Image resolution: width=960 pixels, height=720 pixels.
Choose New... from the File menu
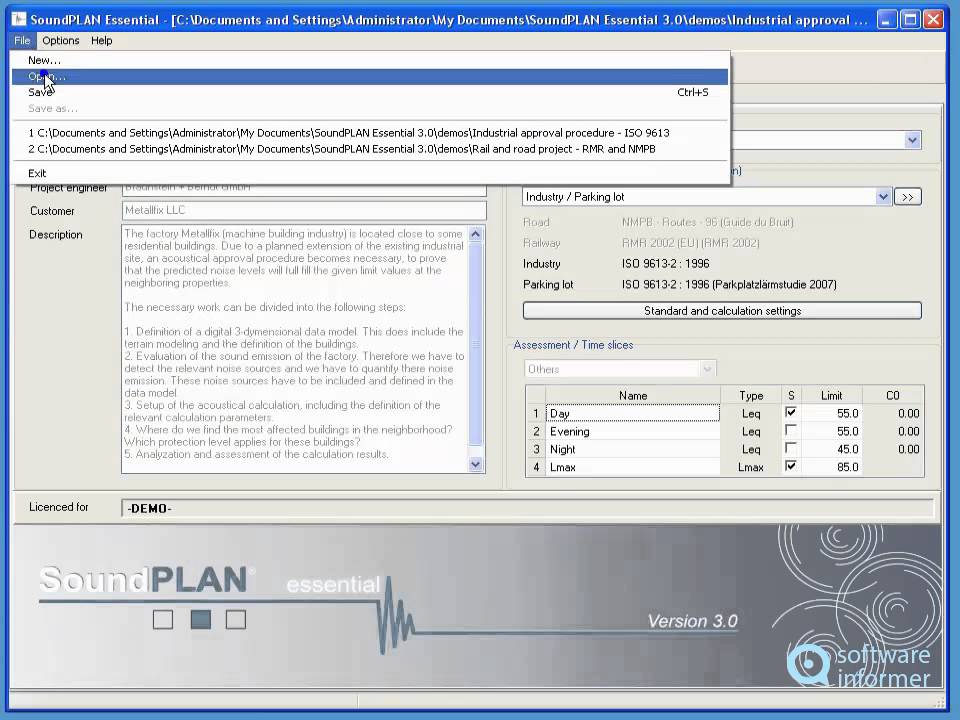tap(370, 60)
